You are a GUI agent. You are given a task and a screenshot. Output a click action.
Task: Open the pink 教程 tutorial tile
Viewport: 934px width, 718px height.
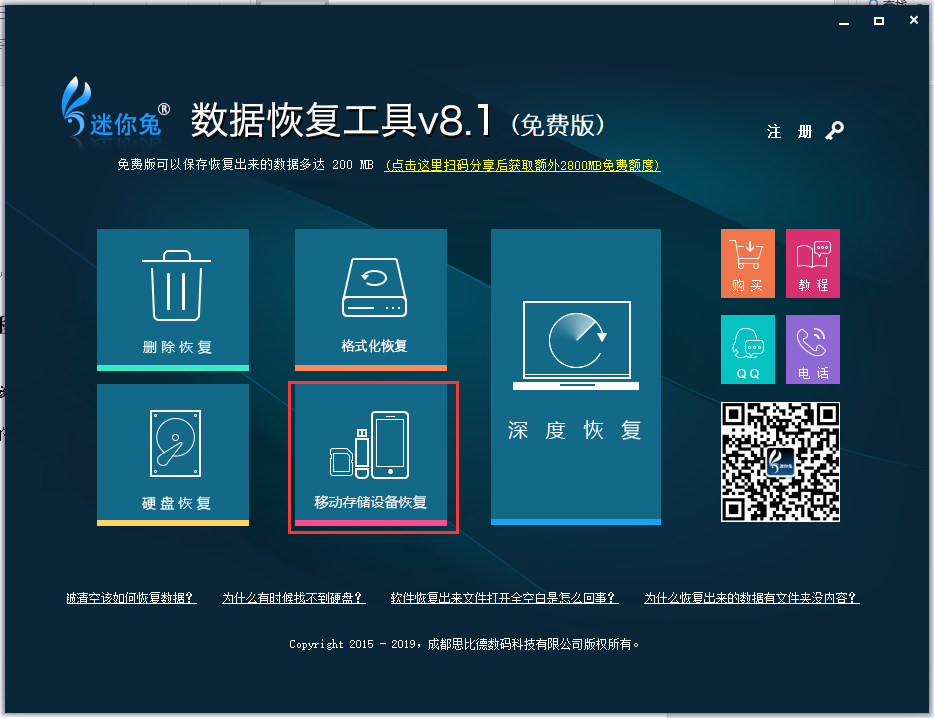click(x=812, y=263)
